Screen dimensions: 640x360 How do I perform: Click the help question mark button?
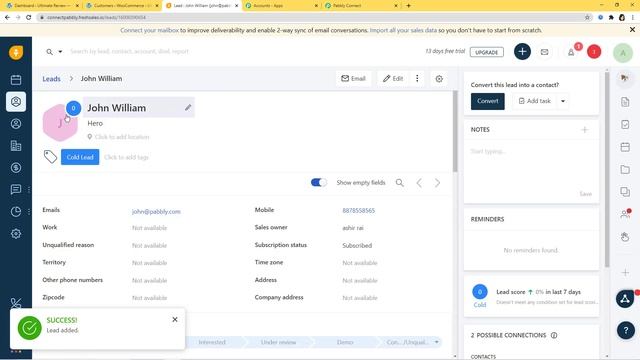coord(626,330)
